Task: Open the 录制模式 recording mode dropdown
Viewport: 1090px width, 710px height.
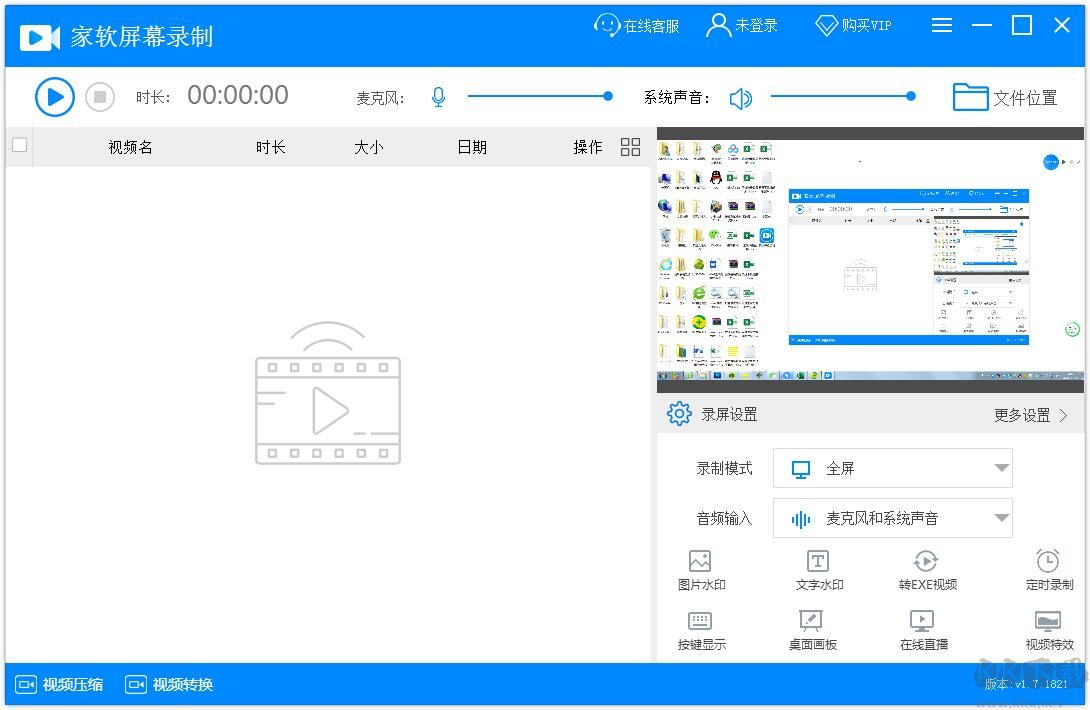Action: [x=893, y=468]
